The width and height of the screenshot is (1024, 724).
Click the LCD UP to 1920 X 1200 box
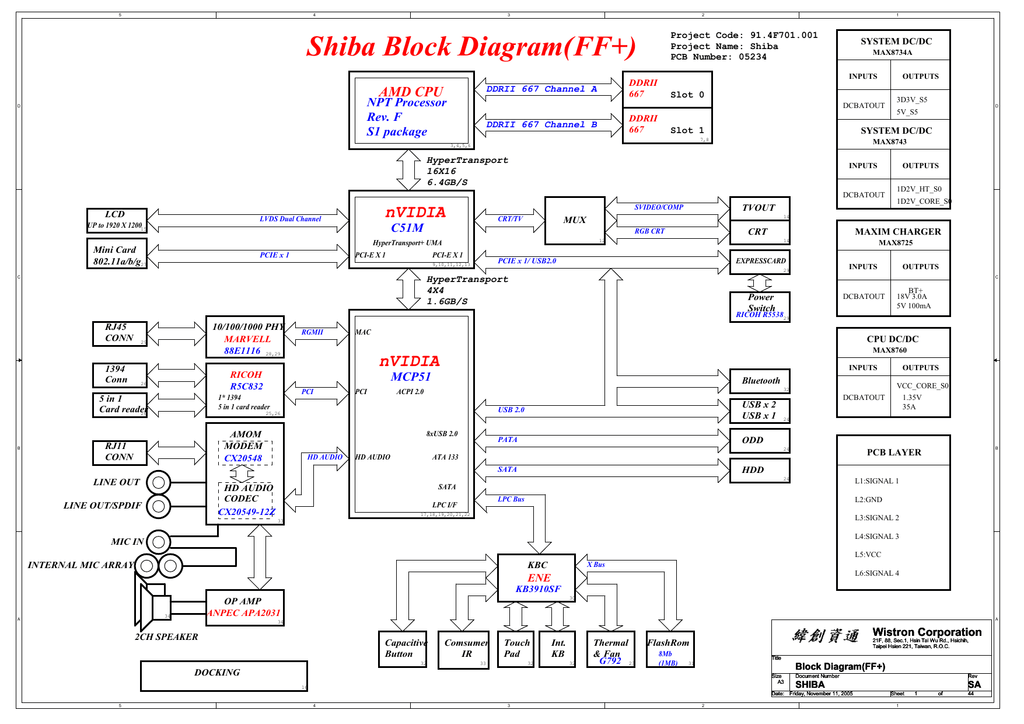(117, 221)
